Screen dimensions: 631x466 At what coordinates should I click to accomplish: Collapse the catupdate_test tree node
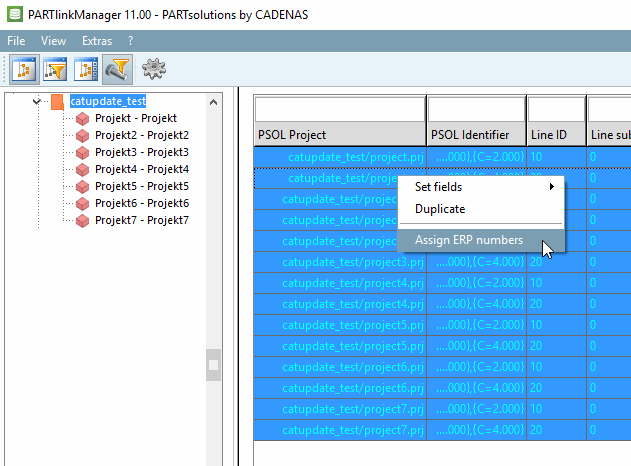37,101
